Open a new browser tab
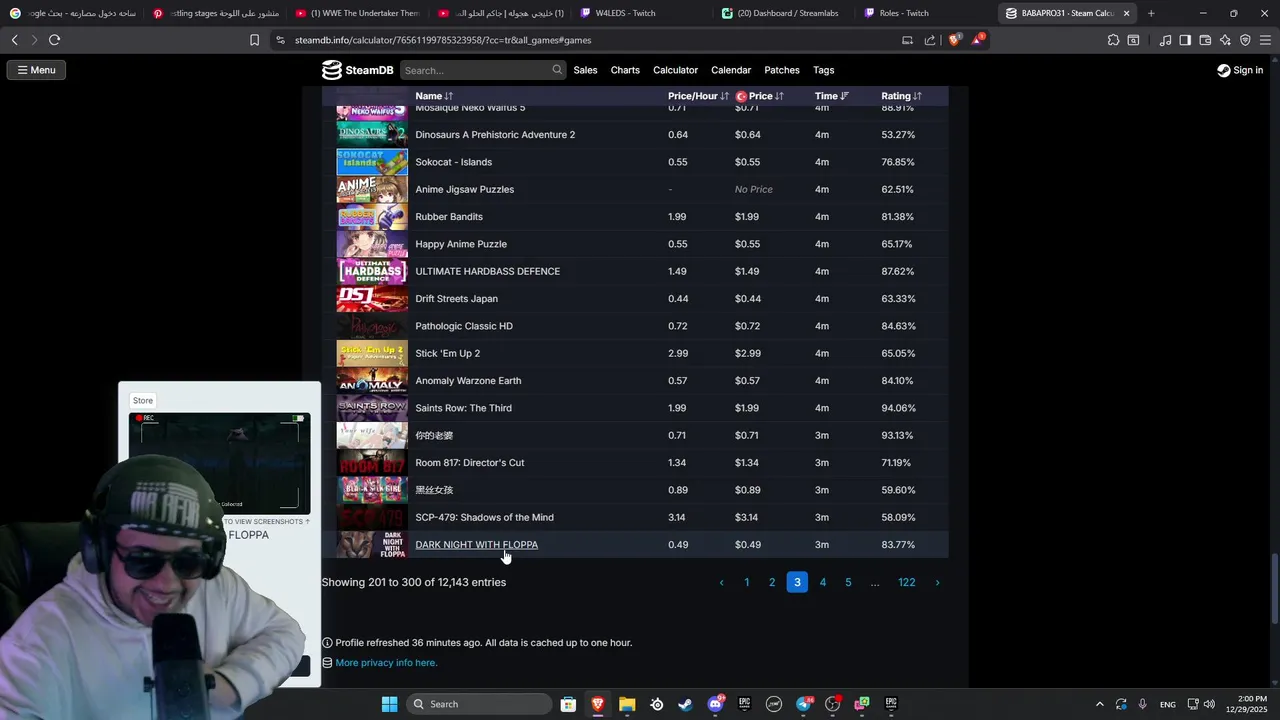Screen dimensions: 1280x720 (x=1151, y=13)
